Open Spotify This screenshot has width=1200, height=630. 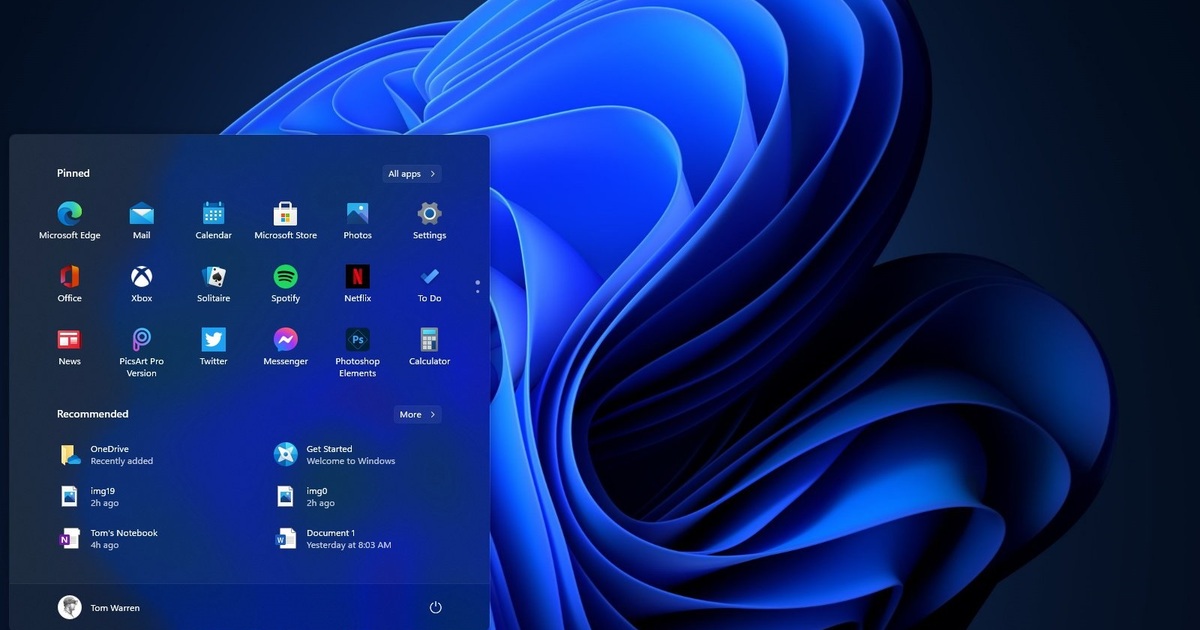pos(286,284)
